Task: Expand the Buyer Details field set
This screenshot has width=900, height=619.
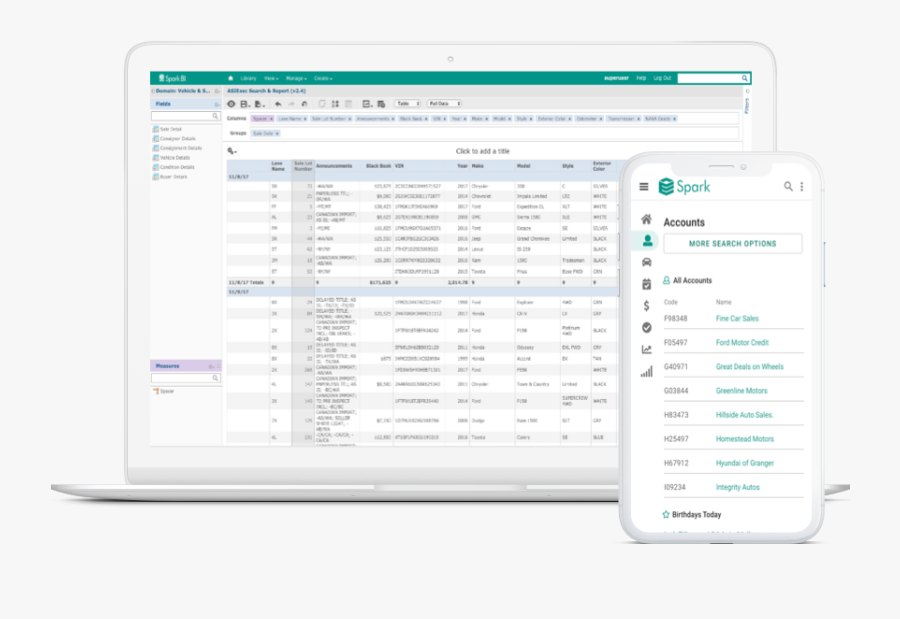Action: [x=170, y=177]
